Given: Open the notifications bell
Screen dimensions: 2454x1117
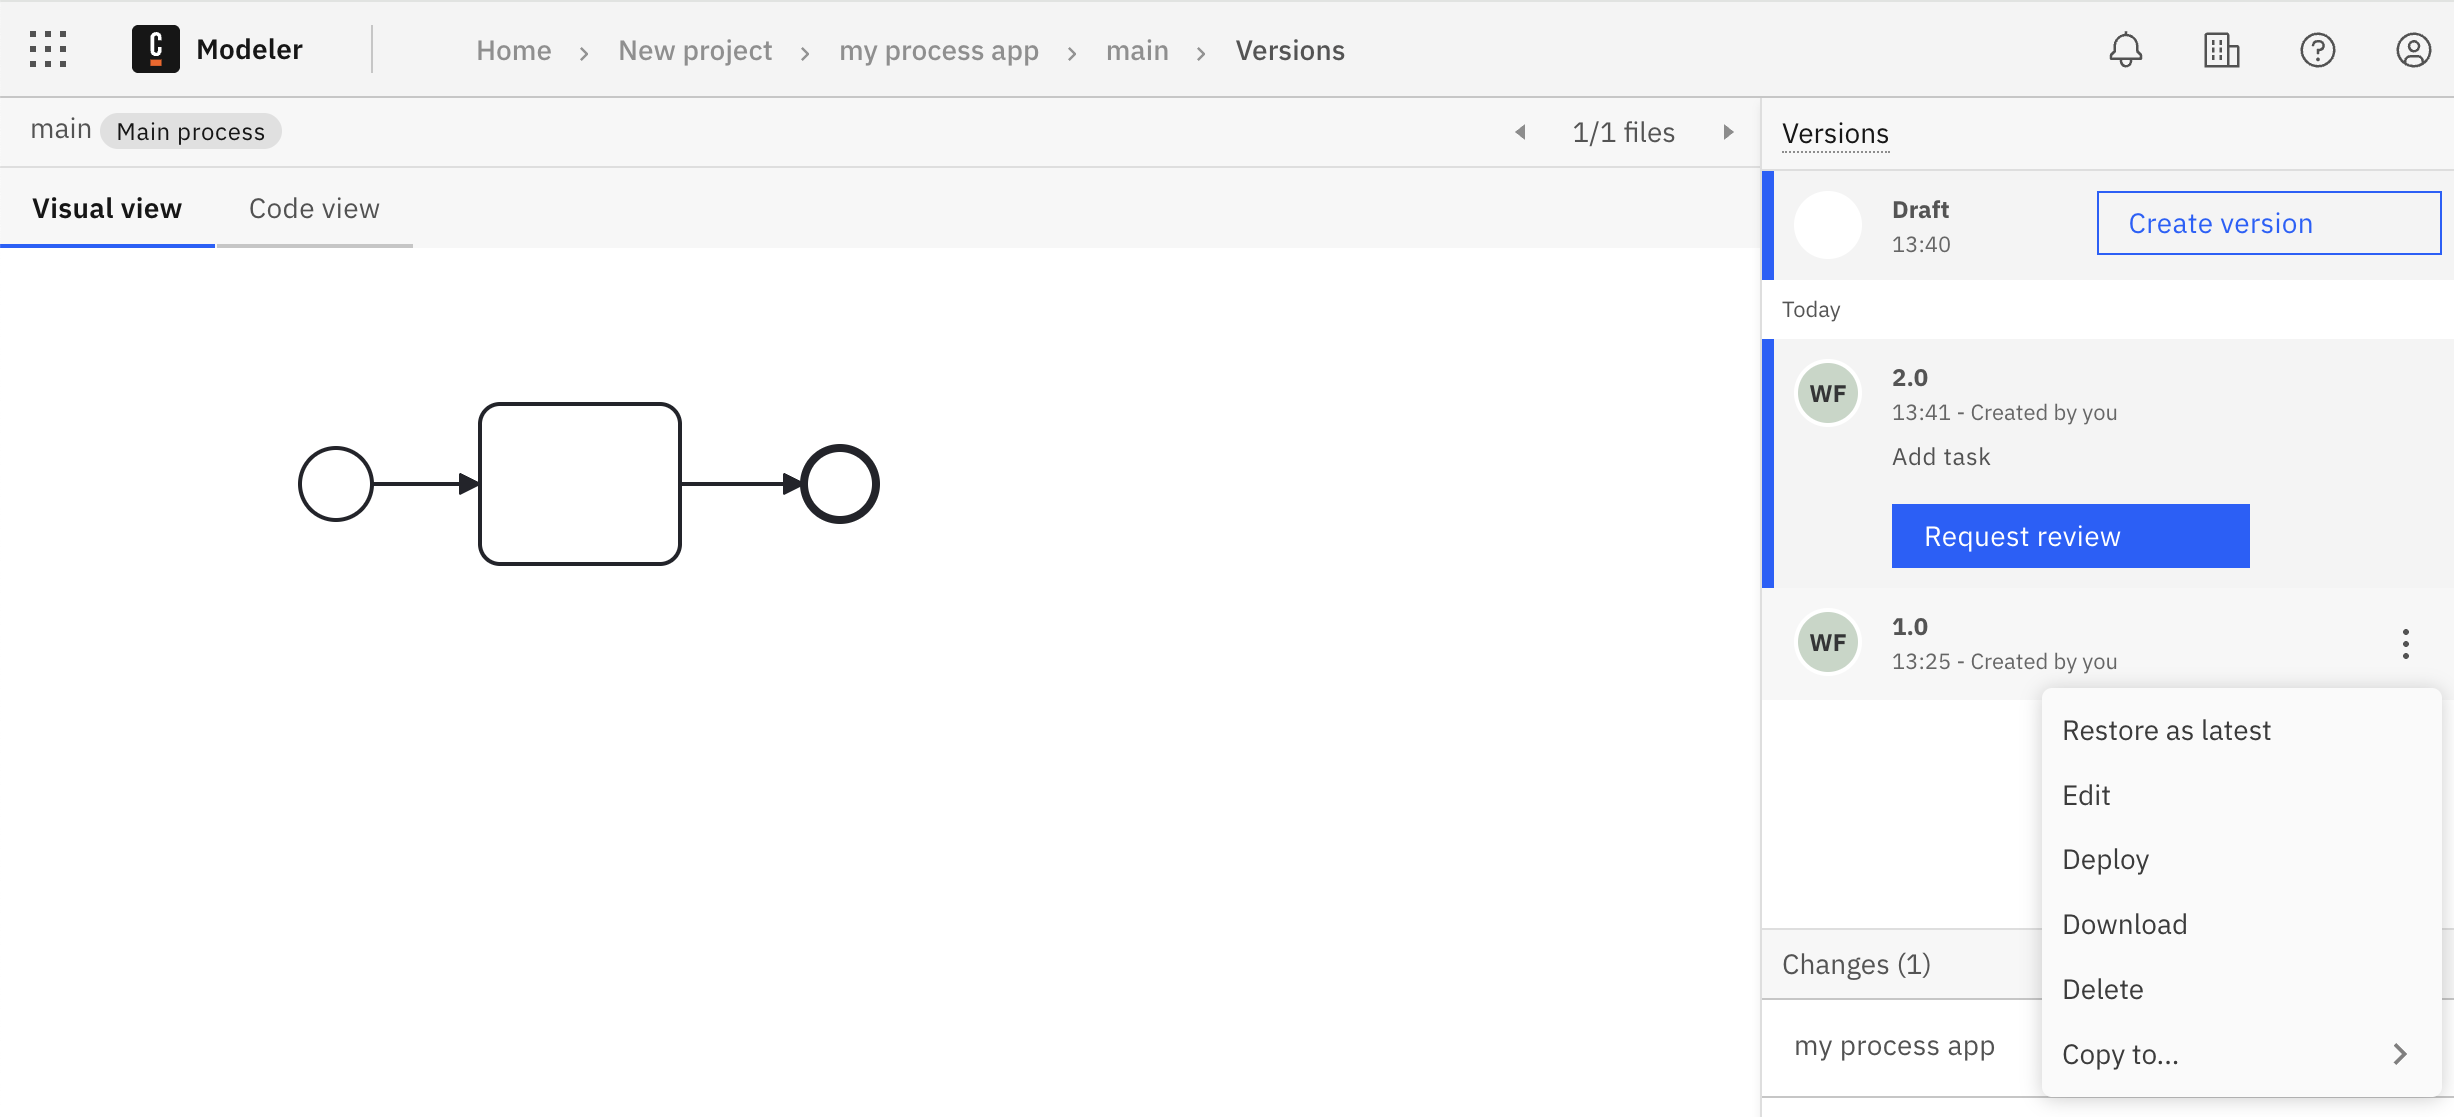Looking at the screenshot, I should [x=2125, y=50].
